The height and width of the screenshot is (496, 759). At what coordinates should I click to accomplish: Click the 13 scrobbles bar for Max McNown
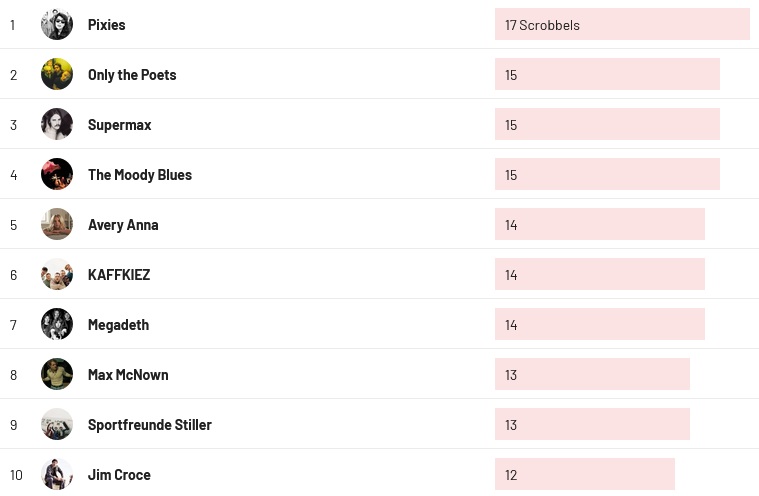592,375
